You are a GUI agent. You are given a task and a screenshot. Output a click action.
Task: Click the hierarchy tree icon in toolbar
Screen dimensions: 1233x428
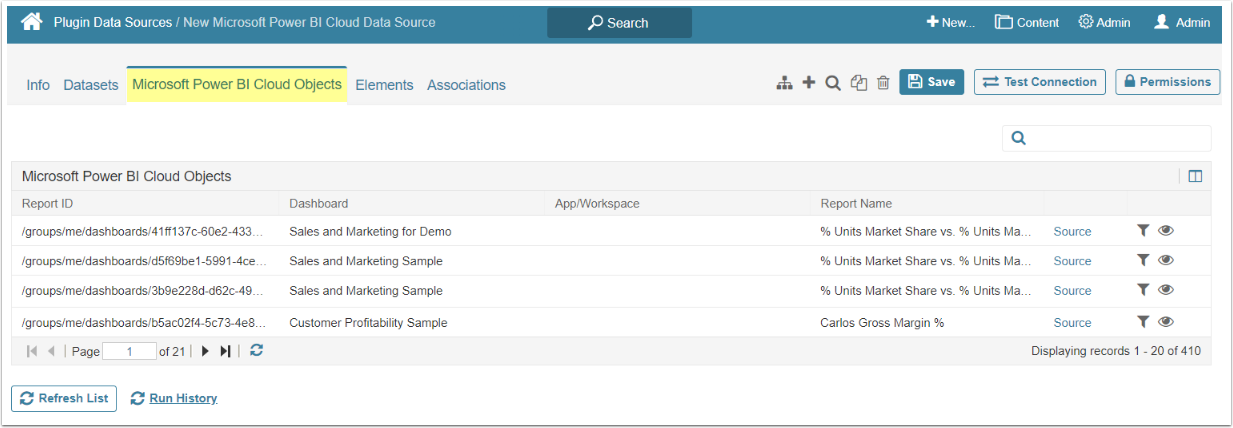point(785,84)
